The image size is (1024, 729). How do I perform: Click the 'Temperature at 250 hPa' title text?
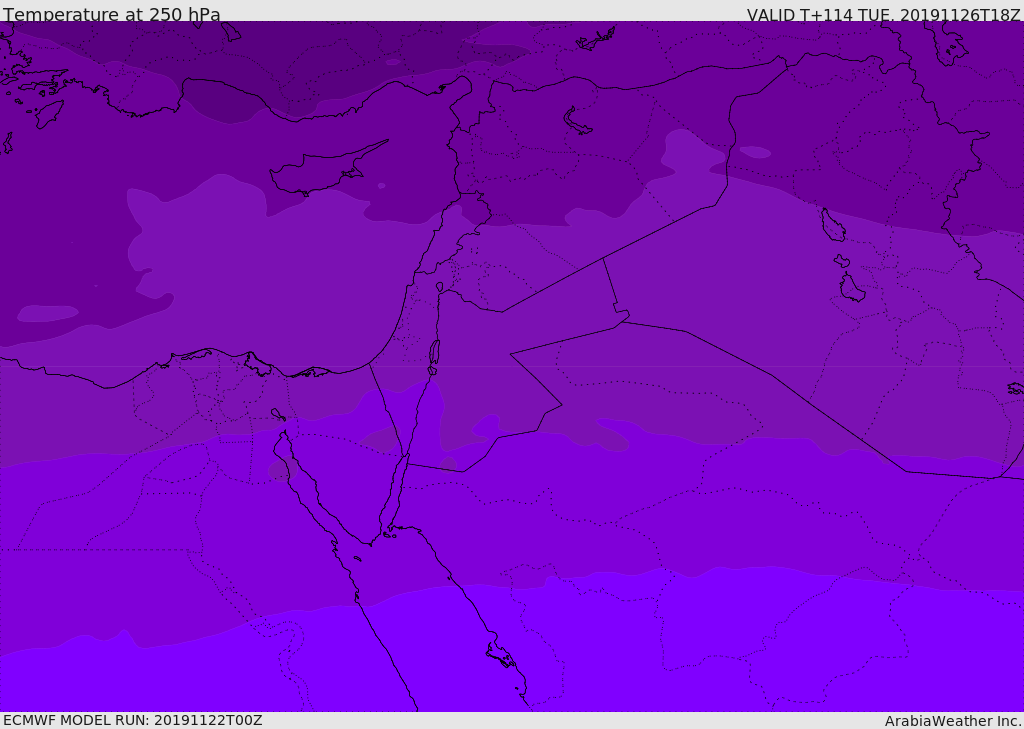point(112,14)
